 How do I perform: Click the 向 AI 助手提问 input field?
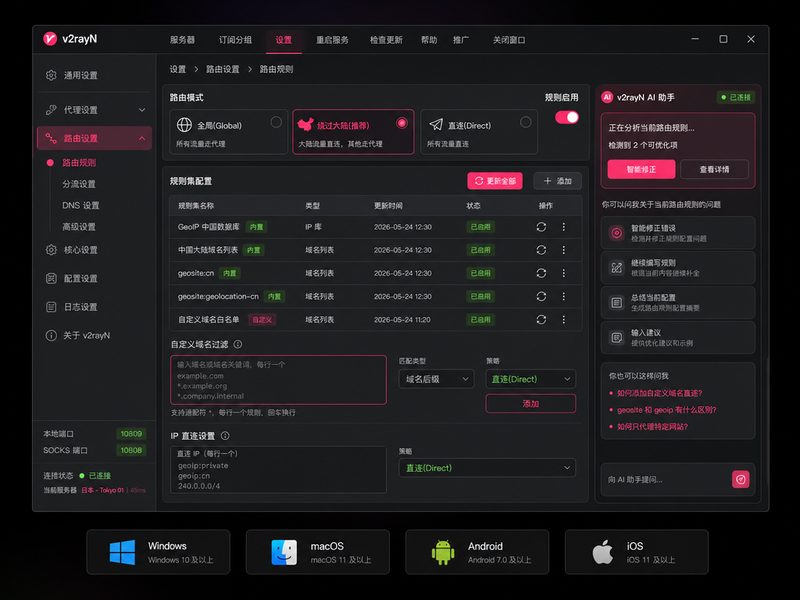[x=668, y=480]
